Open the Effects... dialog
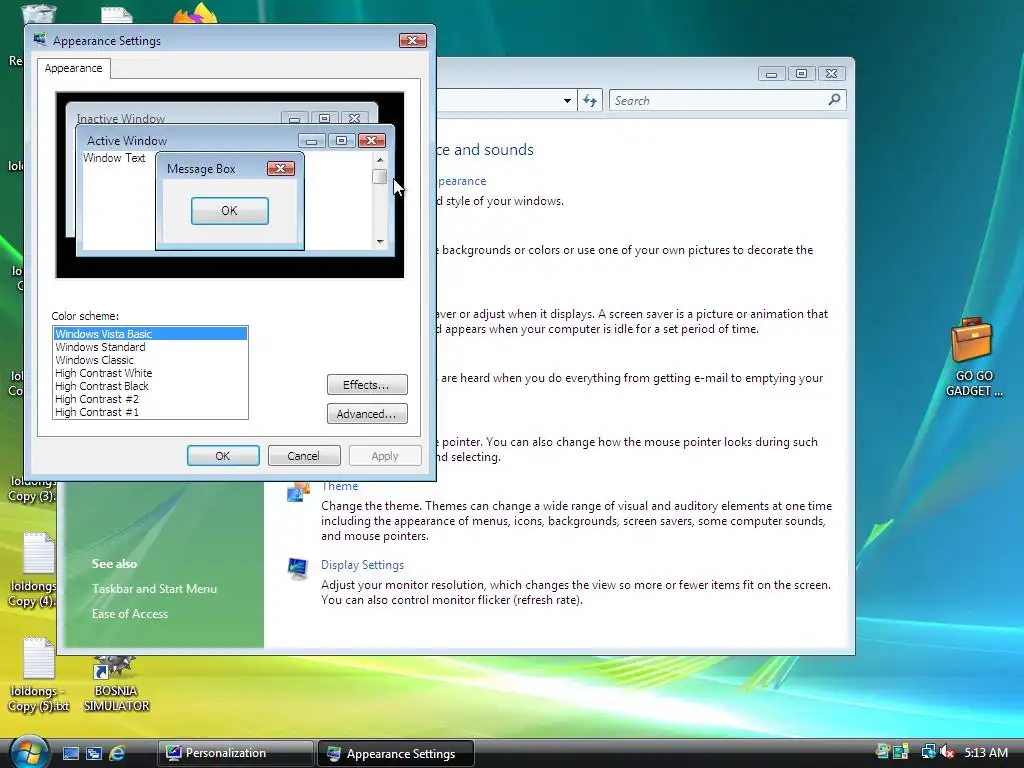The width and height of the screenshot is (1024, 768). [x=367, y=385]
